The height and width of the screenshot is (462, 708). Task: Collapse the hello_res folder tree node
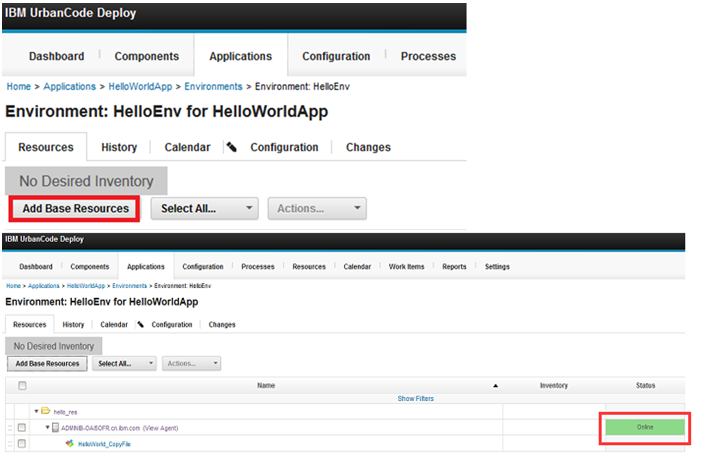tap(37, 411)
